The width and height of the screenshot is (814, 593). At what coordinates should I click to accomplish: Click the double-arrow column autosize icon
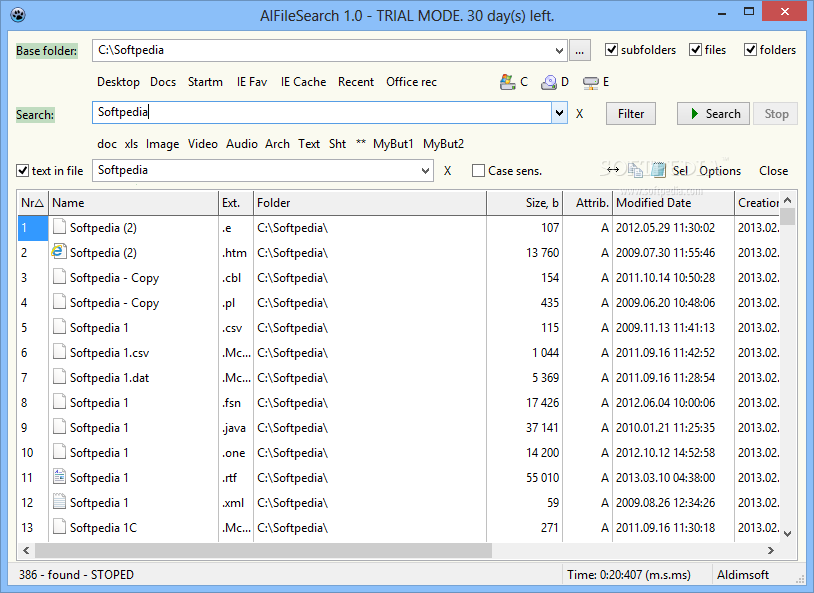point(613,169)
